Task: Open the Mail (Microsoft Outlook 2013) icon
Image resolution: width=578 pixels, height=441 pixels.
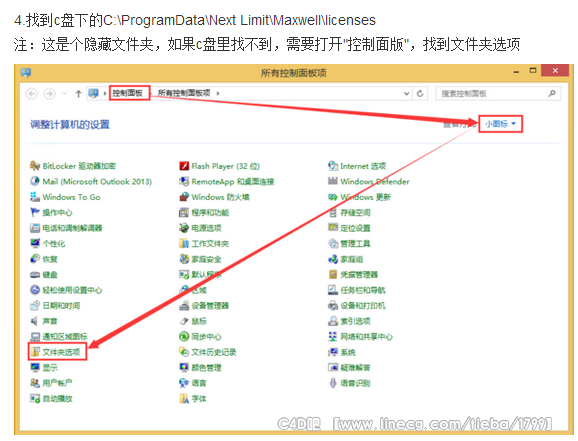Action: [35, 181]
